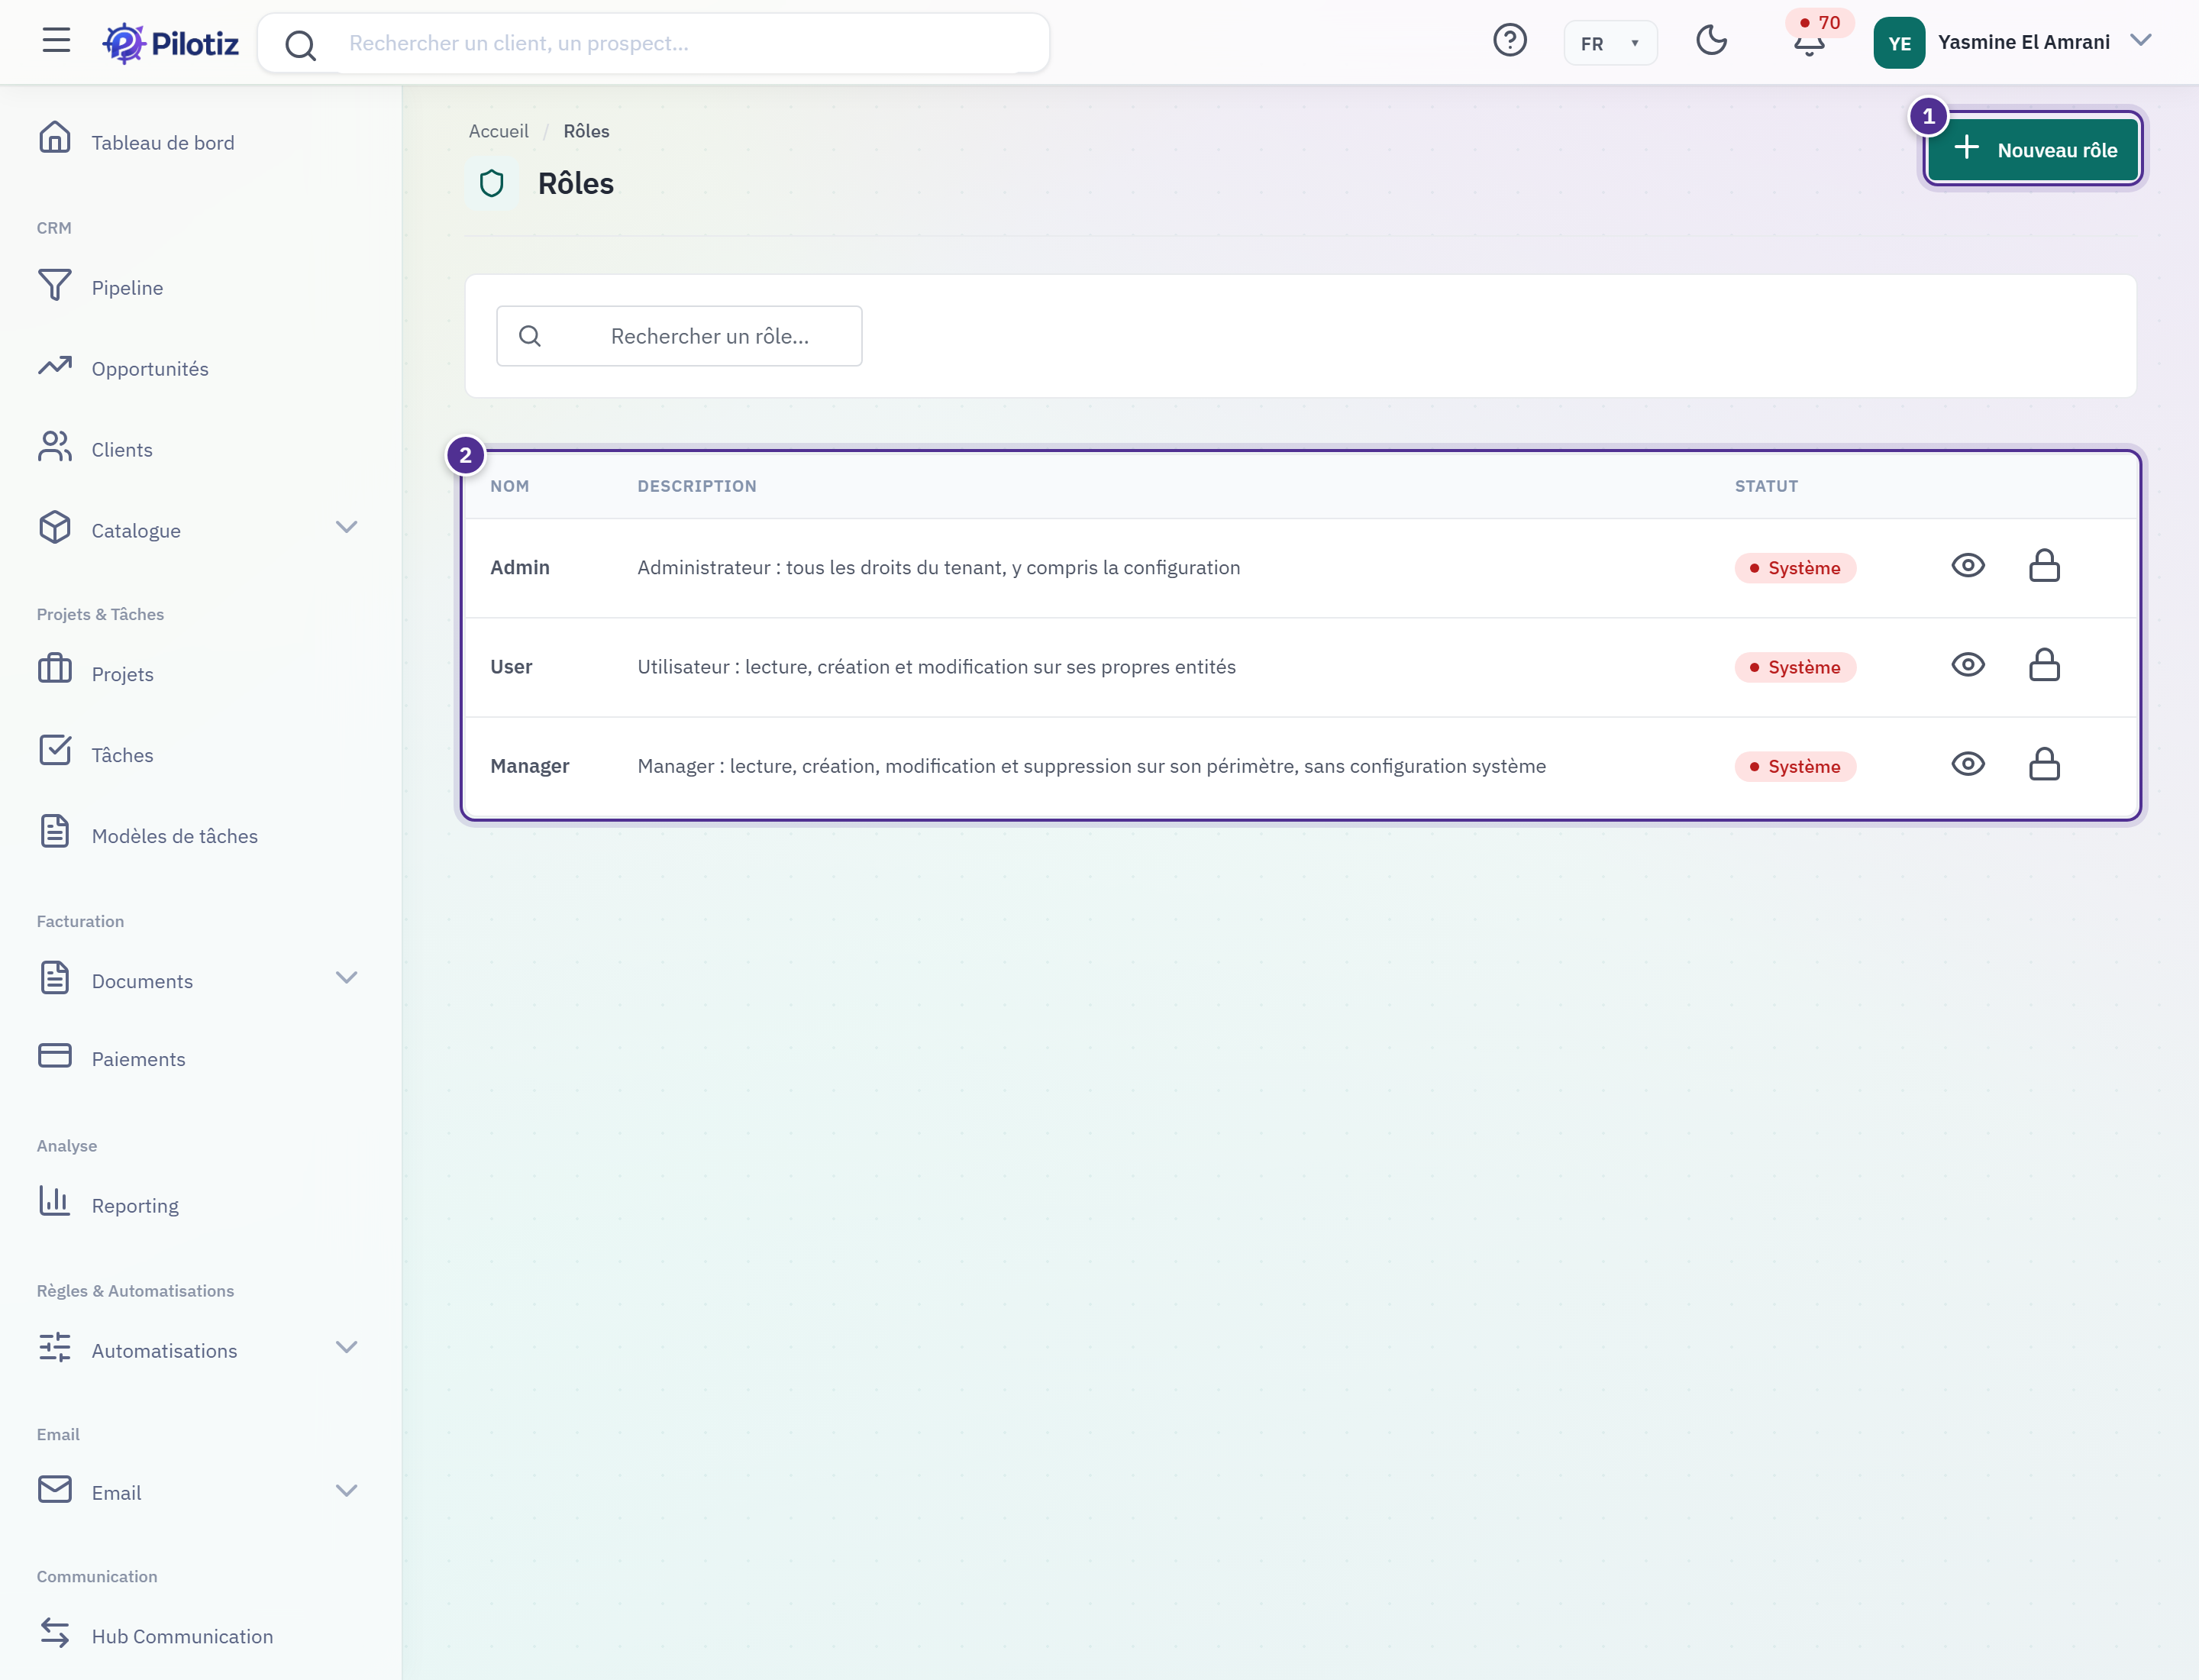Click the Tâches checkbox icon

point(55,750)
